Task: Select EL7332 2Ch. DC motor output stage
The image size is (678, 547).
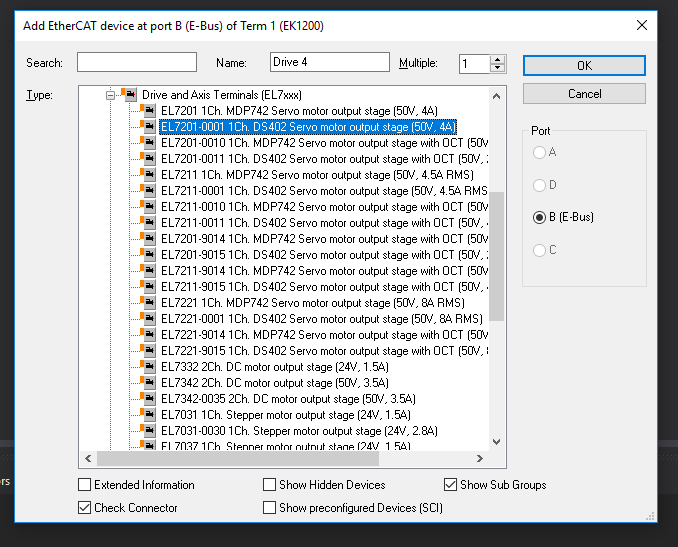Action: click(275, 367)
